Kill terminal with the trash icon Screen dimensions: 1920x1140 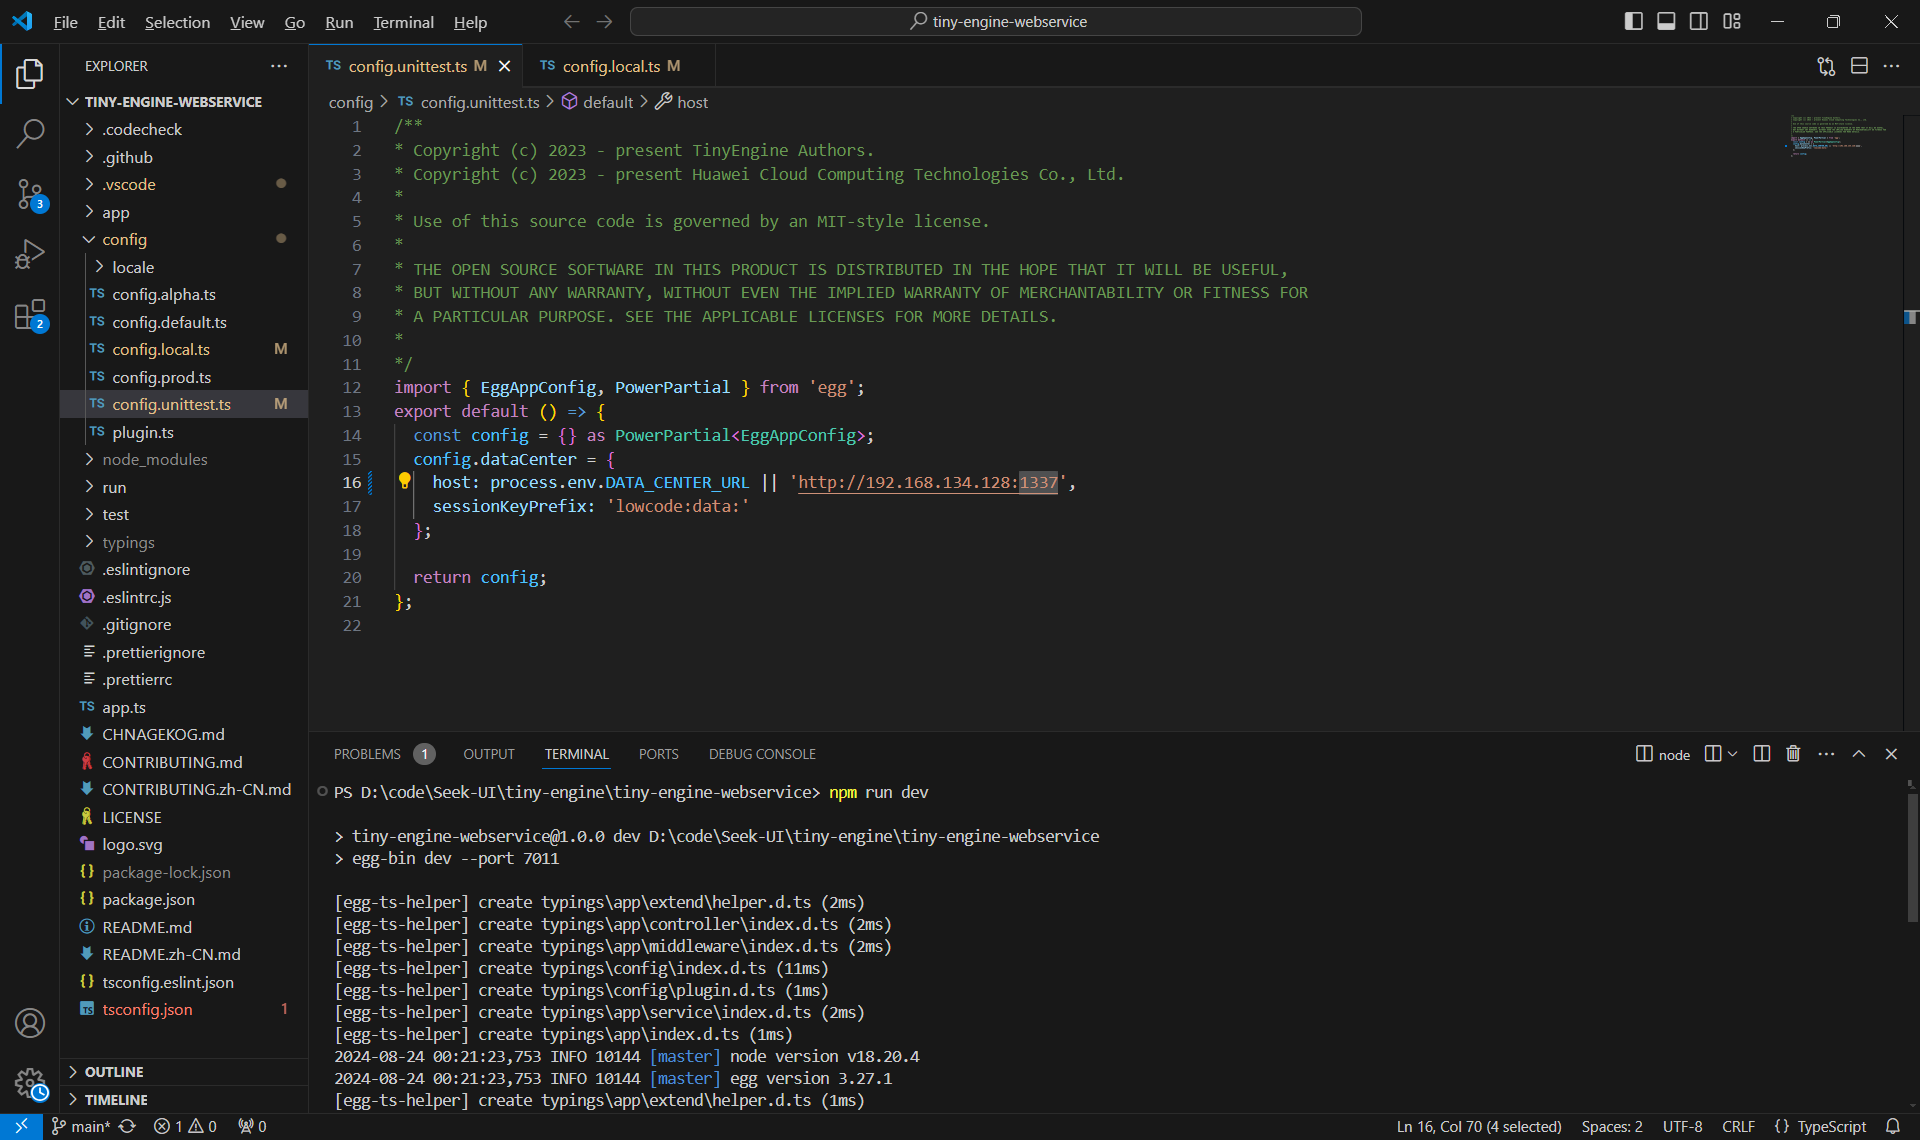click(x=1793, y=754)
